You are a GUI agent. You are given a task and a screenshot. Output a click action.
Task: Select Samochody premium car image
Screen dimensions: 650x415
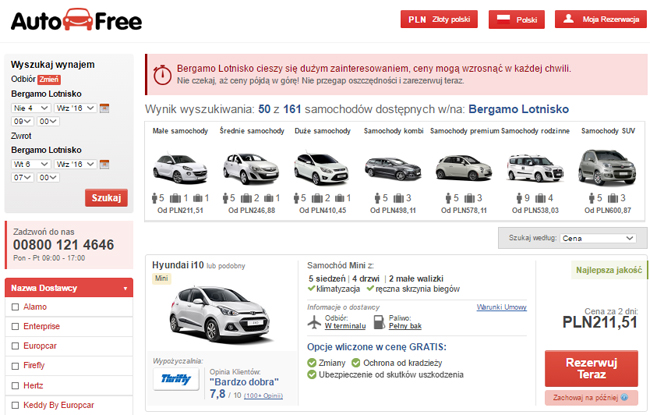point(463,168)
